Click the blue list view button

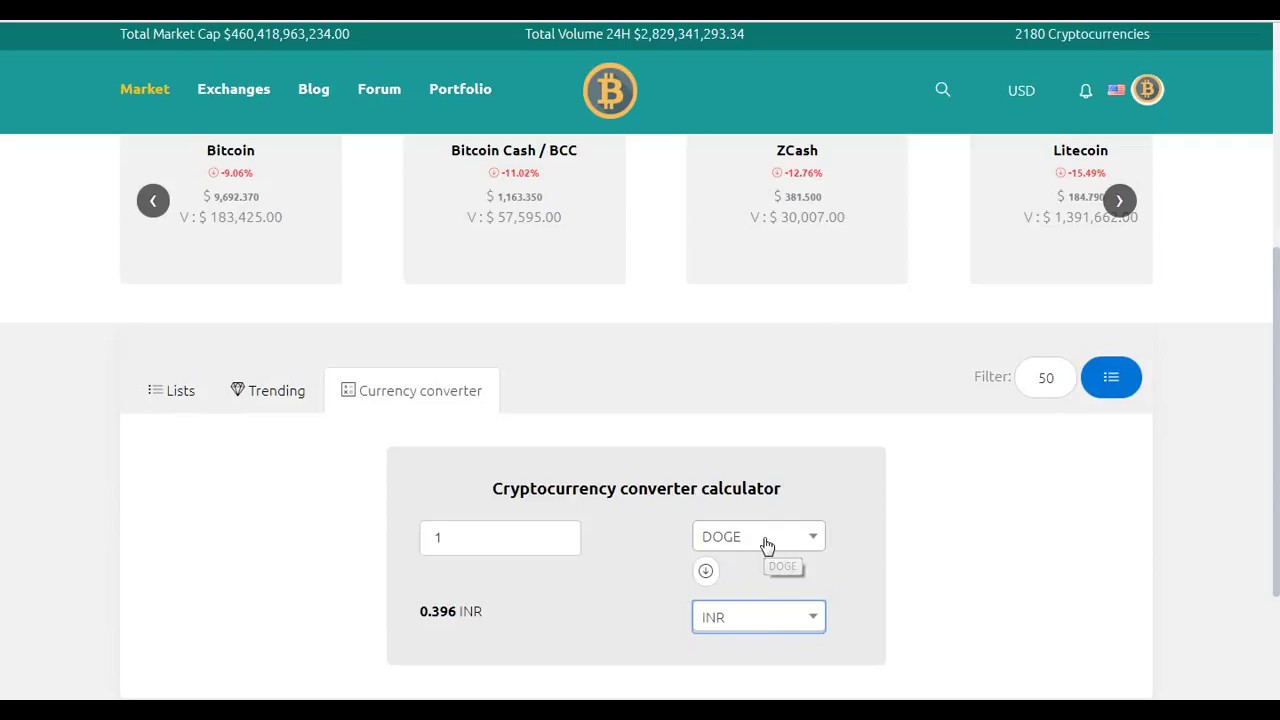1111,377
